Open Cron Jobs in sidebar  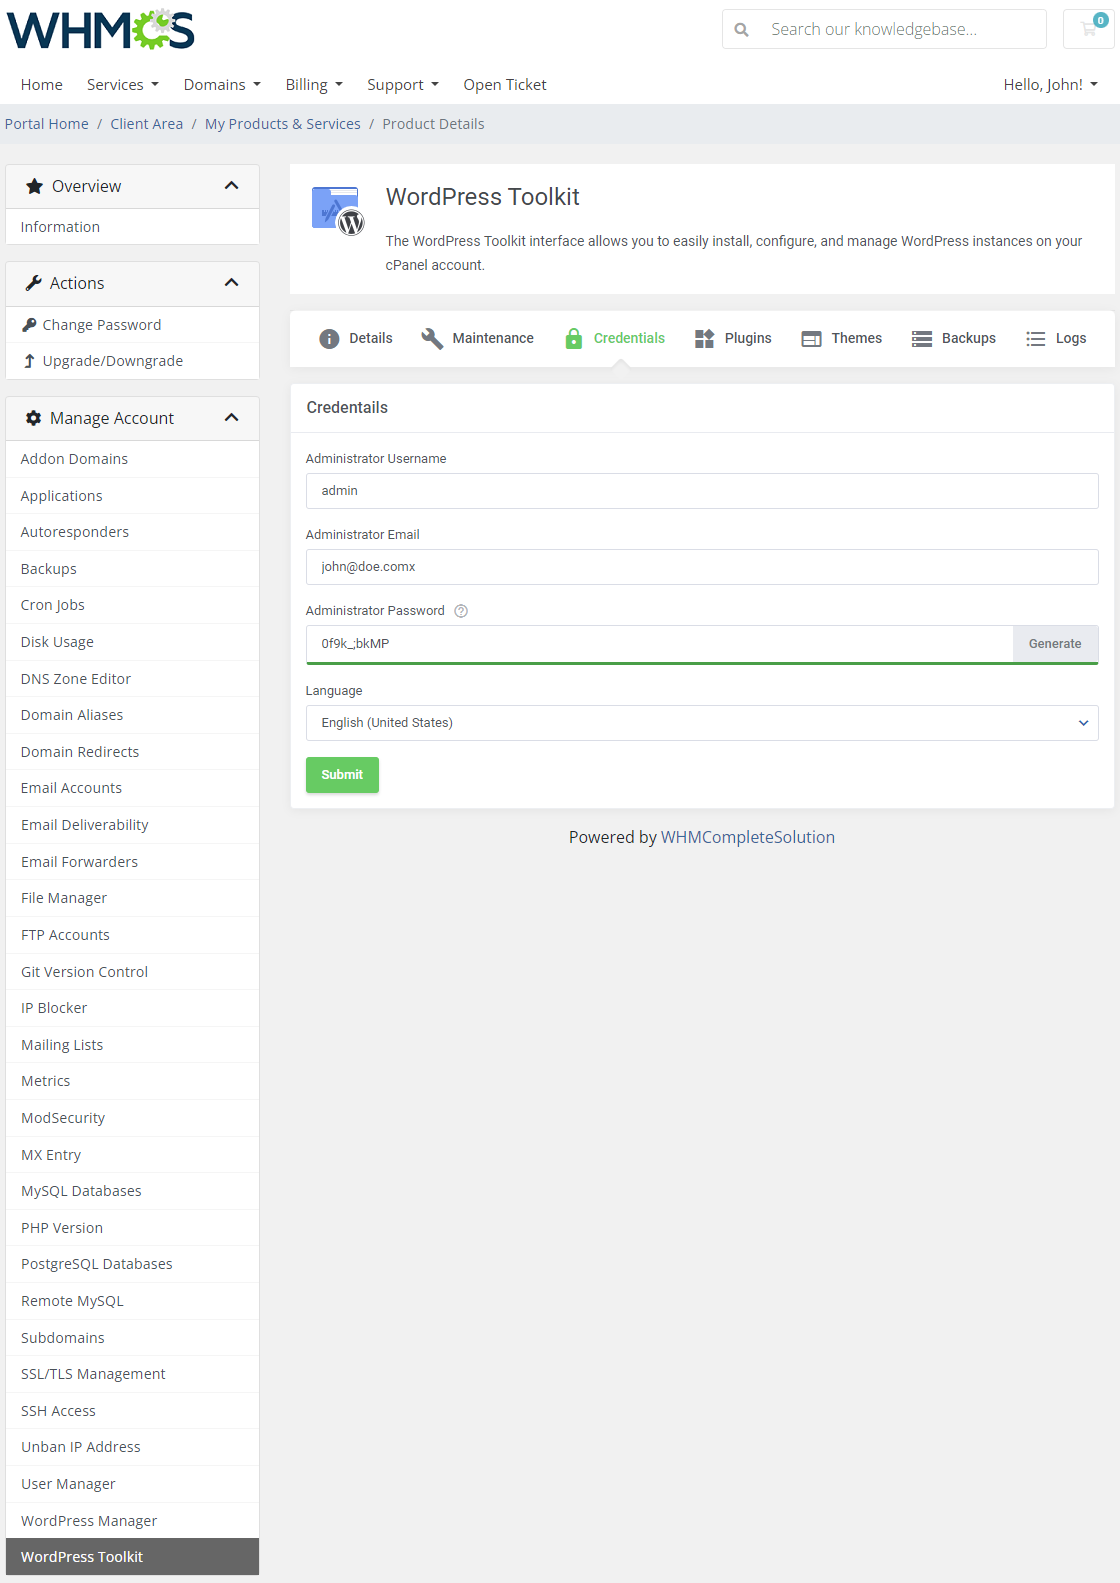[132, 605]
